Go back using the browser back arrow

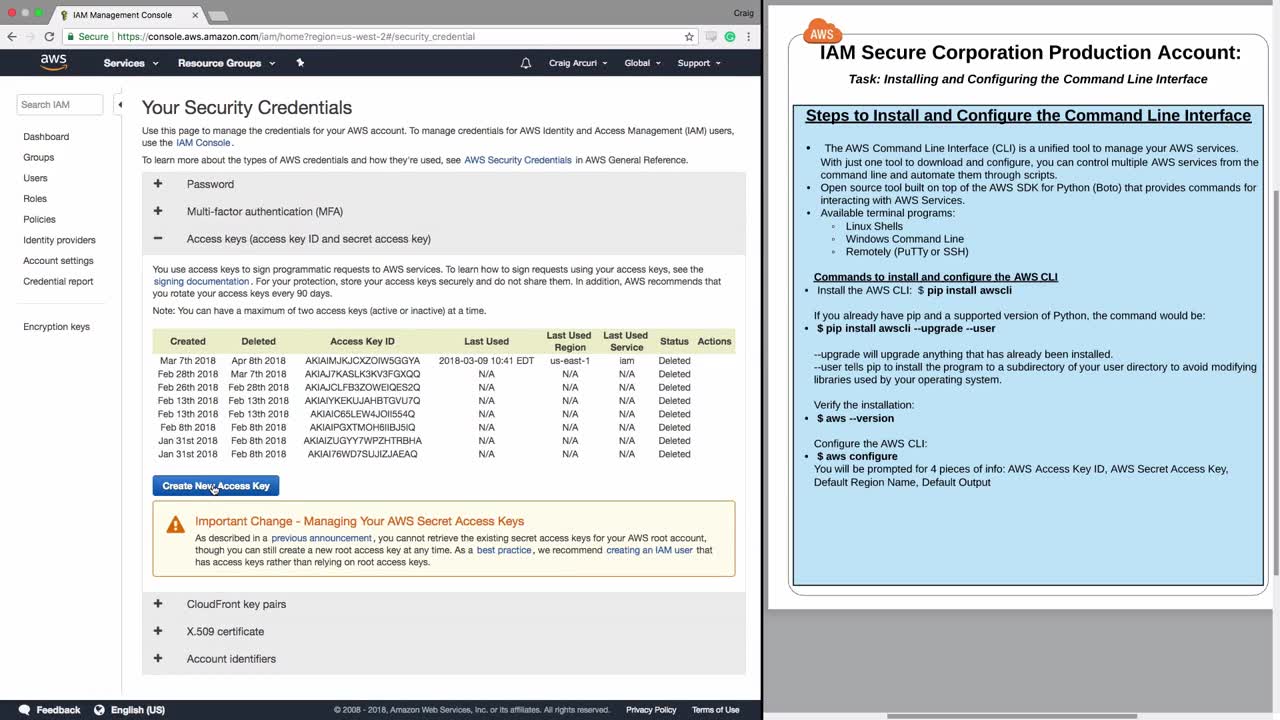12,37
